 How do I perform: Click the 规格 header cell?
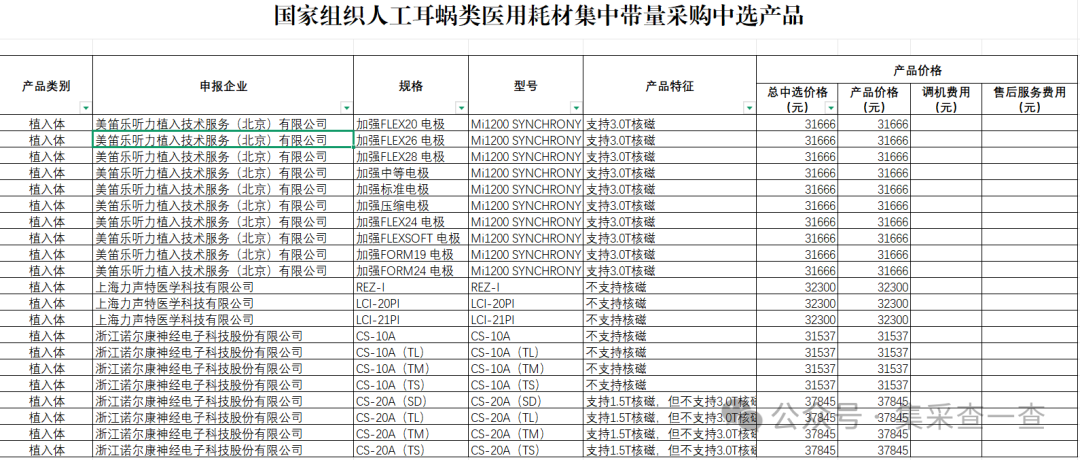point(411,85)
